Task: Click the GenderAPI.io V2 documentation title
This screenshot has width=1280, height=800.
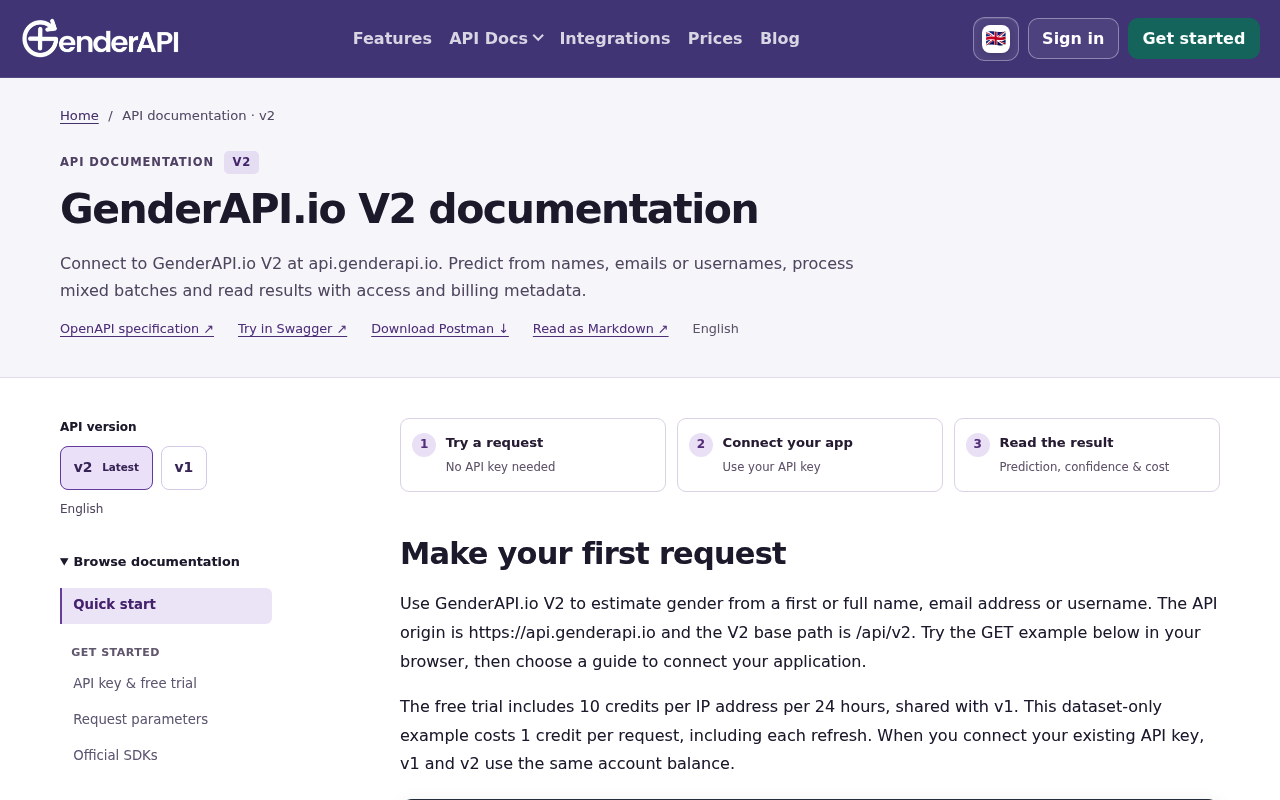Action: pyautogui.click(x=409, y=209)
